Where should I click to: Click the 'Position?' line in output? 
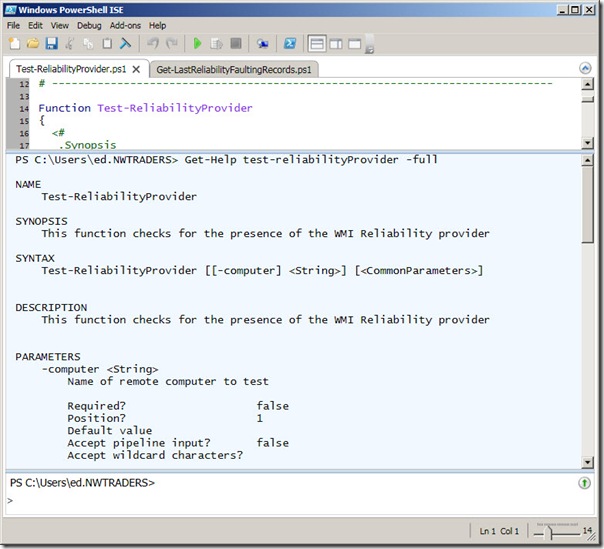point(165,418)
